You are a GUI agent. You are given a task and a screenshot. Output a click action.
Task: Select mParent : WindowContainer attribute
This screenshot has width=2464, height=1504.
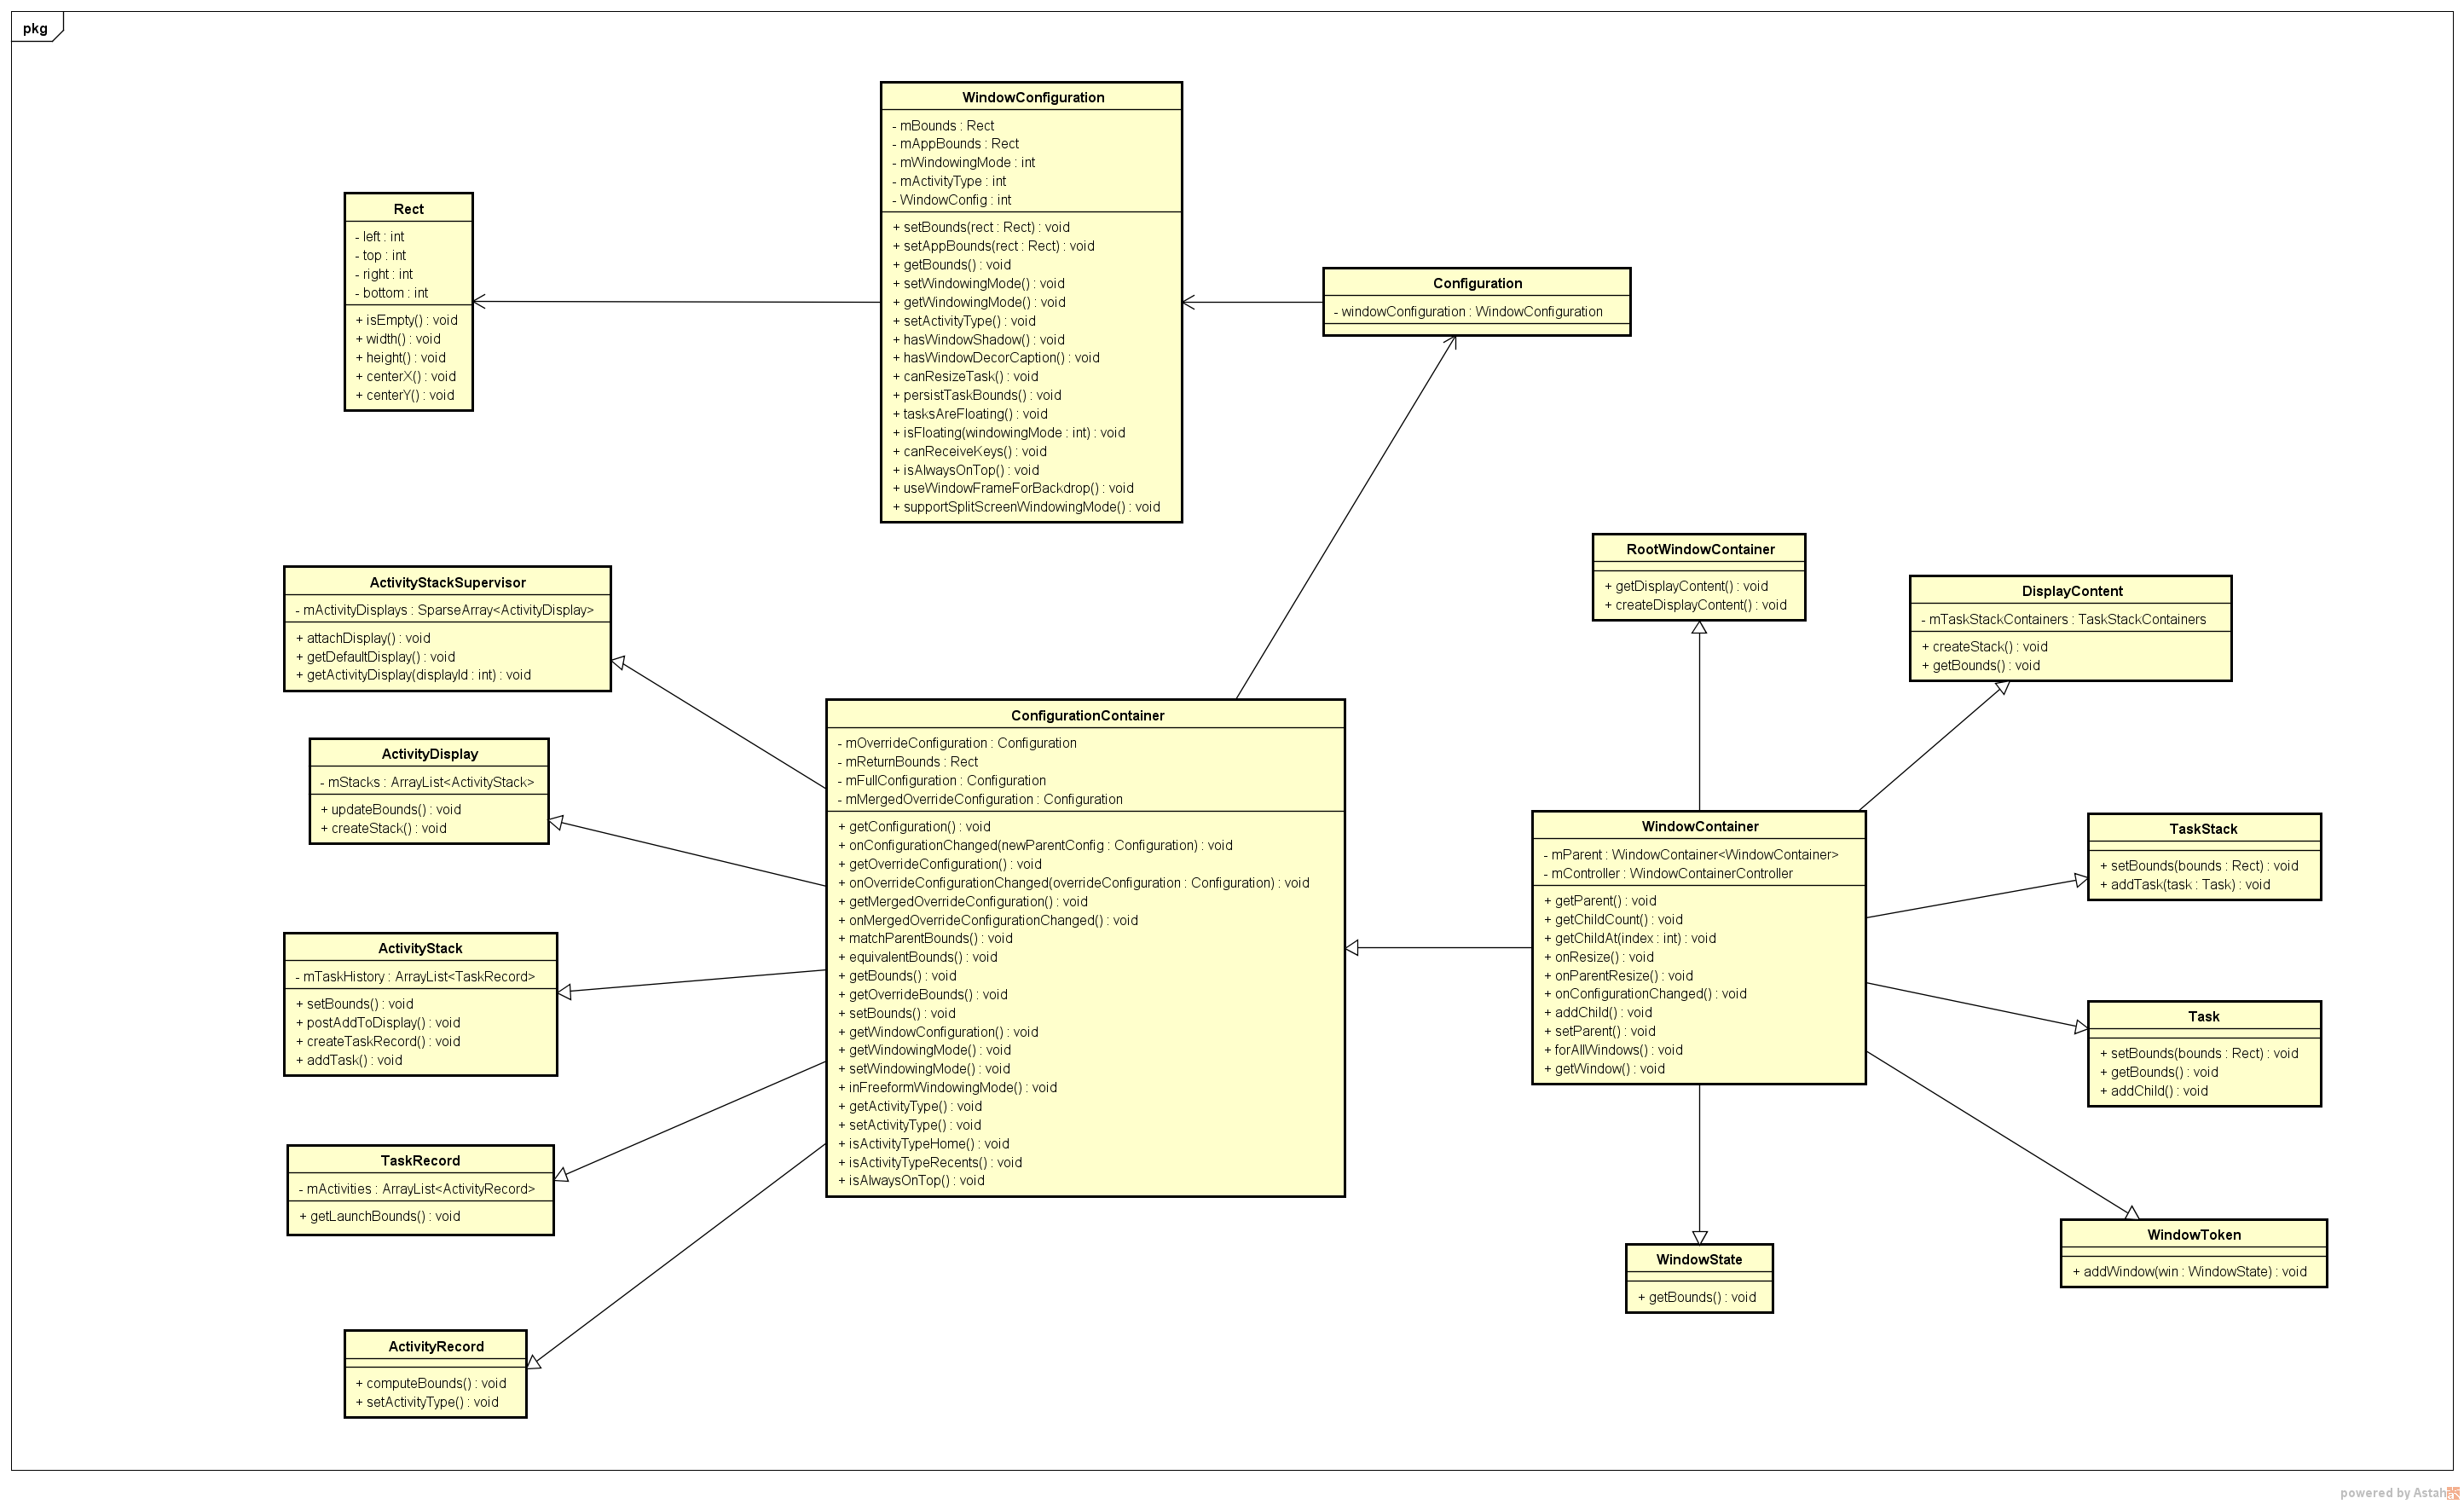click(1690, 855)
